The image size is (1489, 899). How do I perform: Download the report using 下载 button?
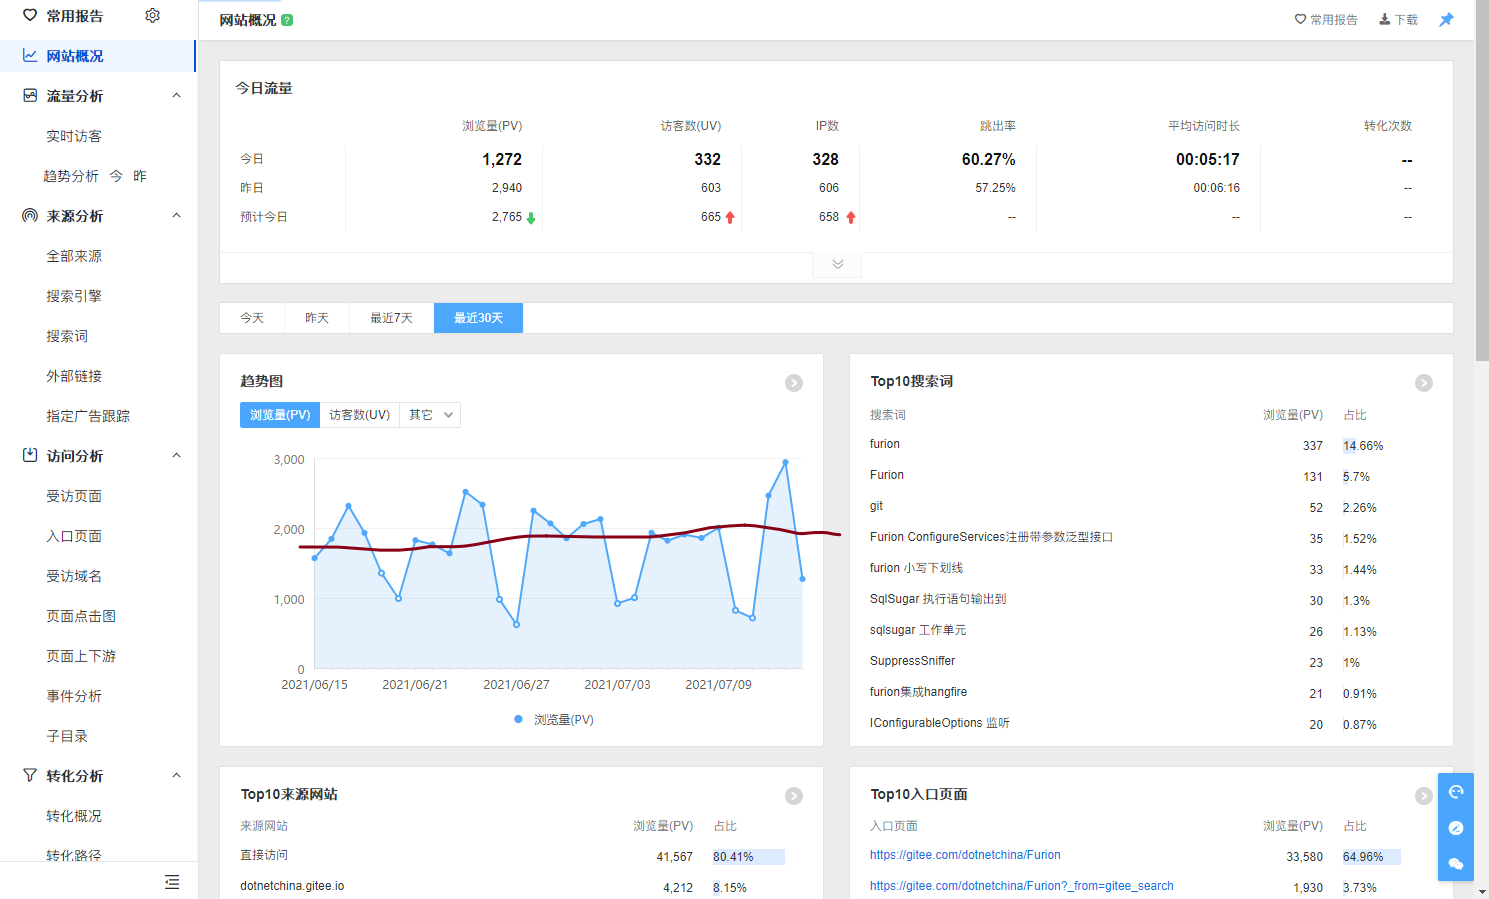point(1398,20)
